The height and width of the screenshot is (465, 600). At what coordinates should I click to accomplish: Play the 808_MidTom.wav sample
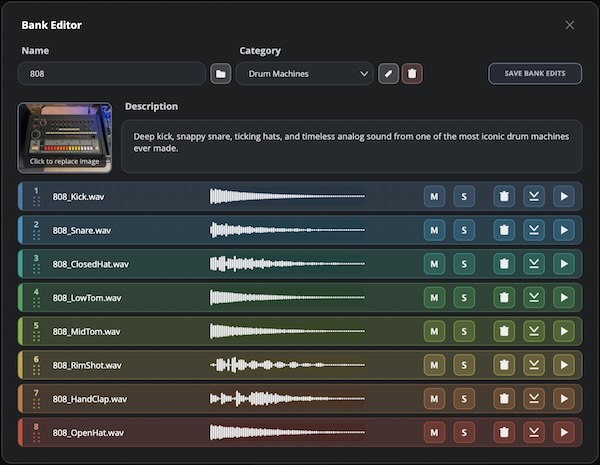click(564, 331)
